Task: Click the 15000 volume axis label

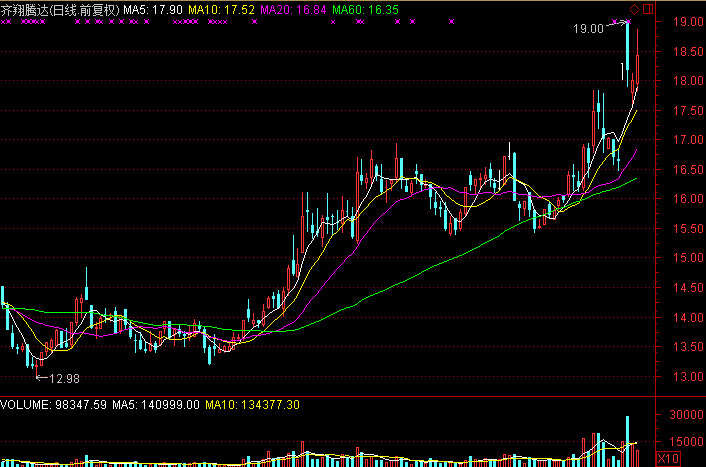Action: click(x=685, y=442)
